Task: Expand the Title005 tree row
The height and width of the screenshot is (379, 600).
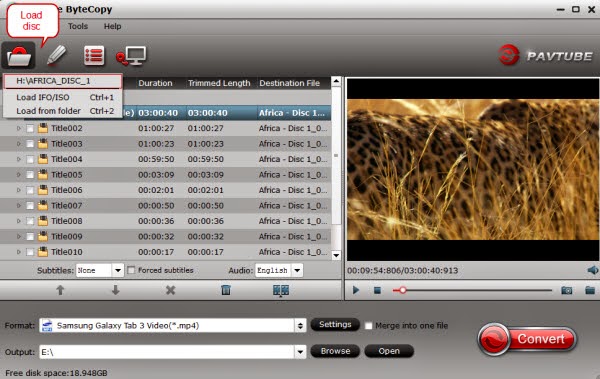Action: pos(18,175)
